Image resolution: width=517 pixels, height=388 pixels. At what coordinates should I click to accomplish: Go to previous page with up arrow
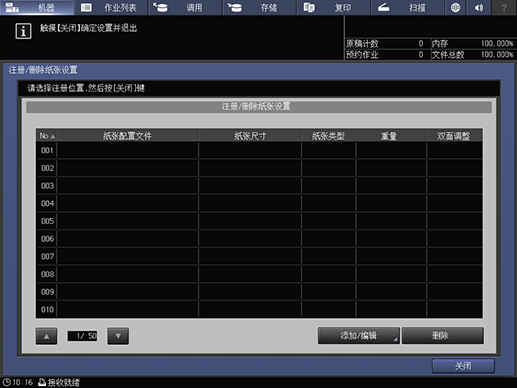tap(46, 336)
